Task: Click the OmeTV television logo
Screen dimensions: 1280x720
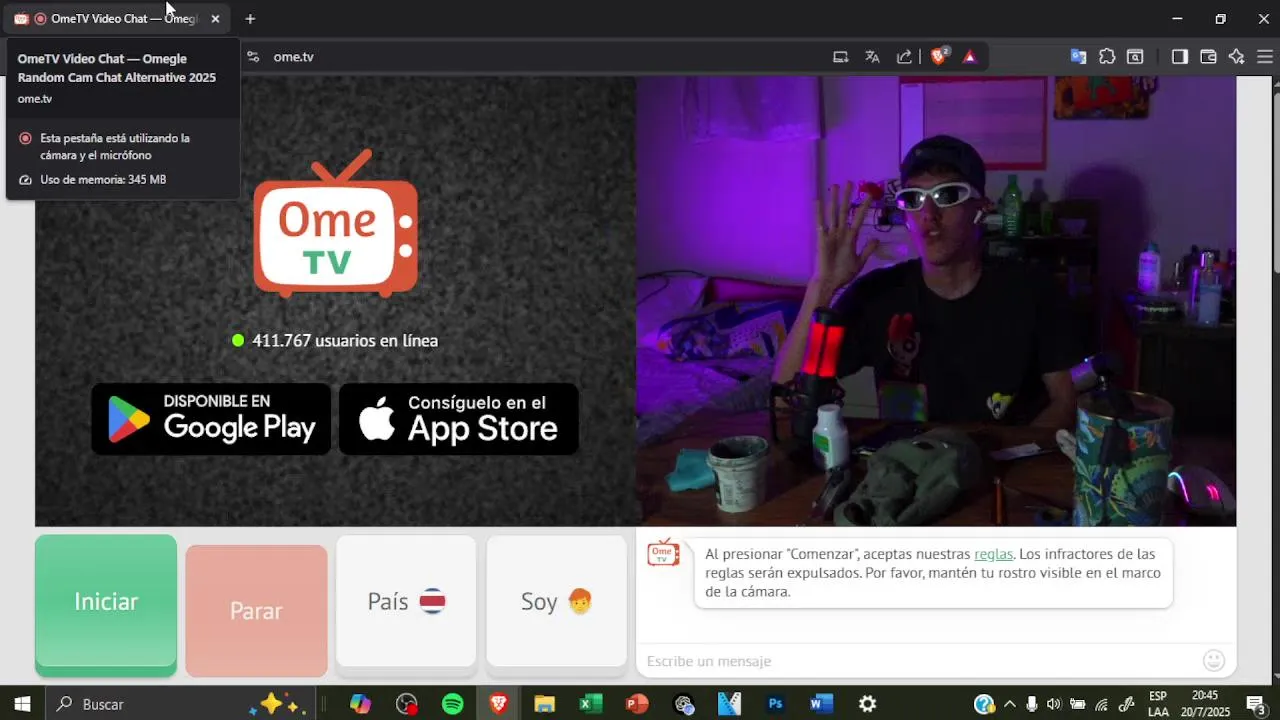Action: click(x=335, y=223)
